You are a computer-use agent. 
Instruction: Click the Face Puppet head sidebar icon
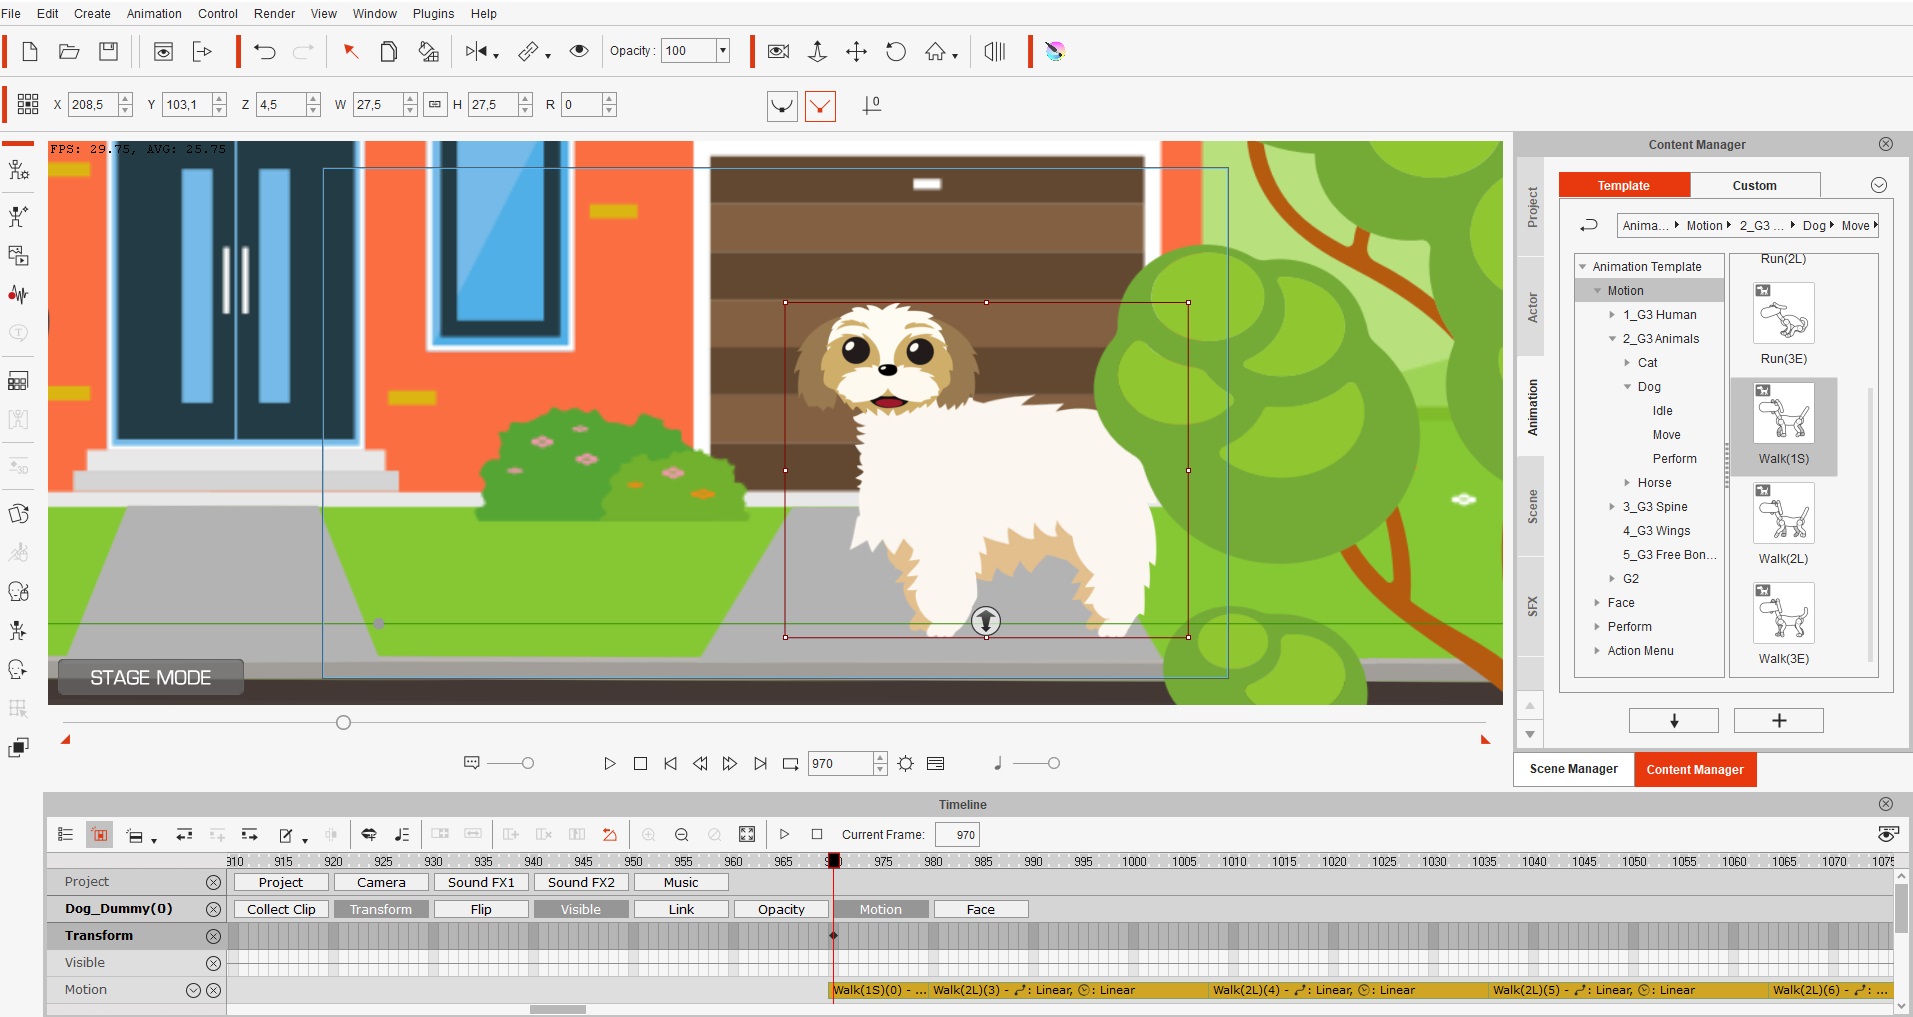tap(18, 592)
